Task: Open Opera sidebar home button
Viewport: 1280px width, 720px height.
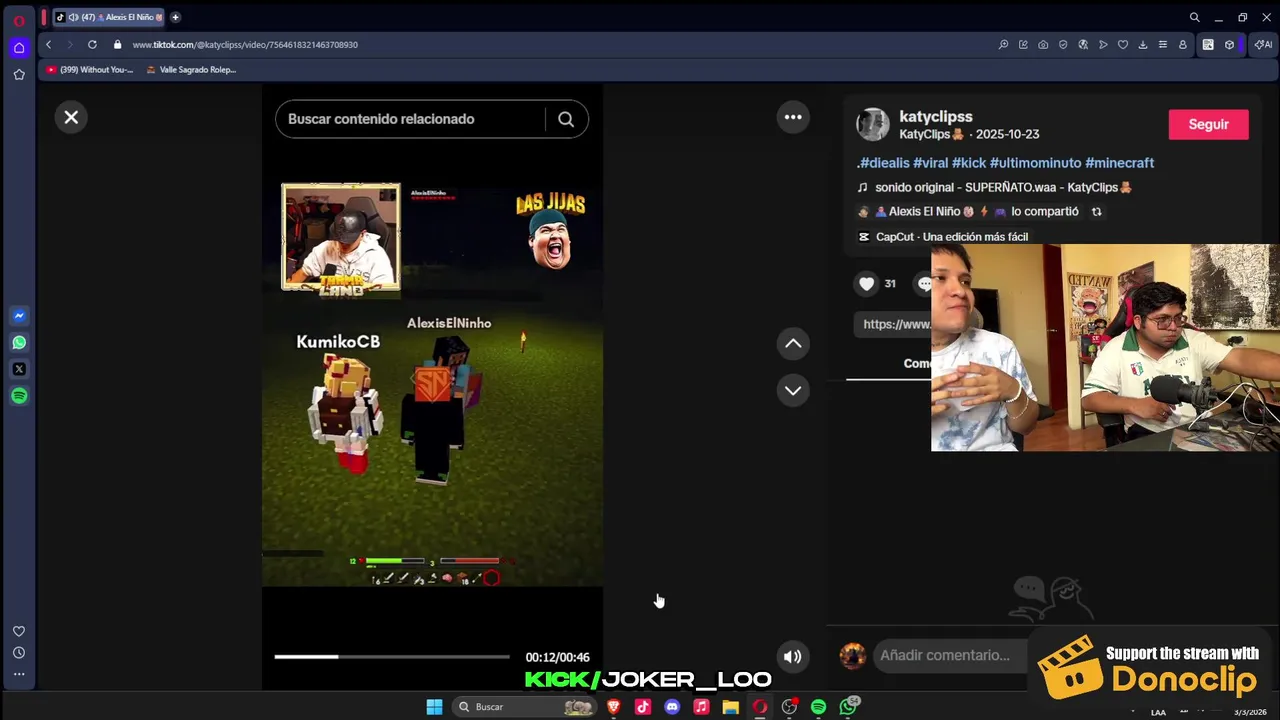Action: (18, 47)
